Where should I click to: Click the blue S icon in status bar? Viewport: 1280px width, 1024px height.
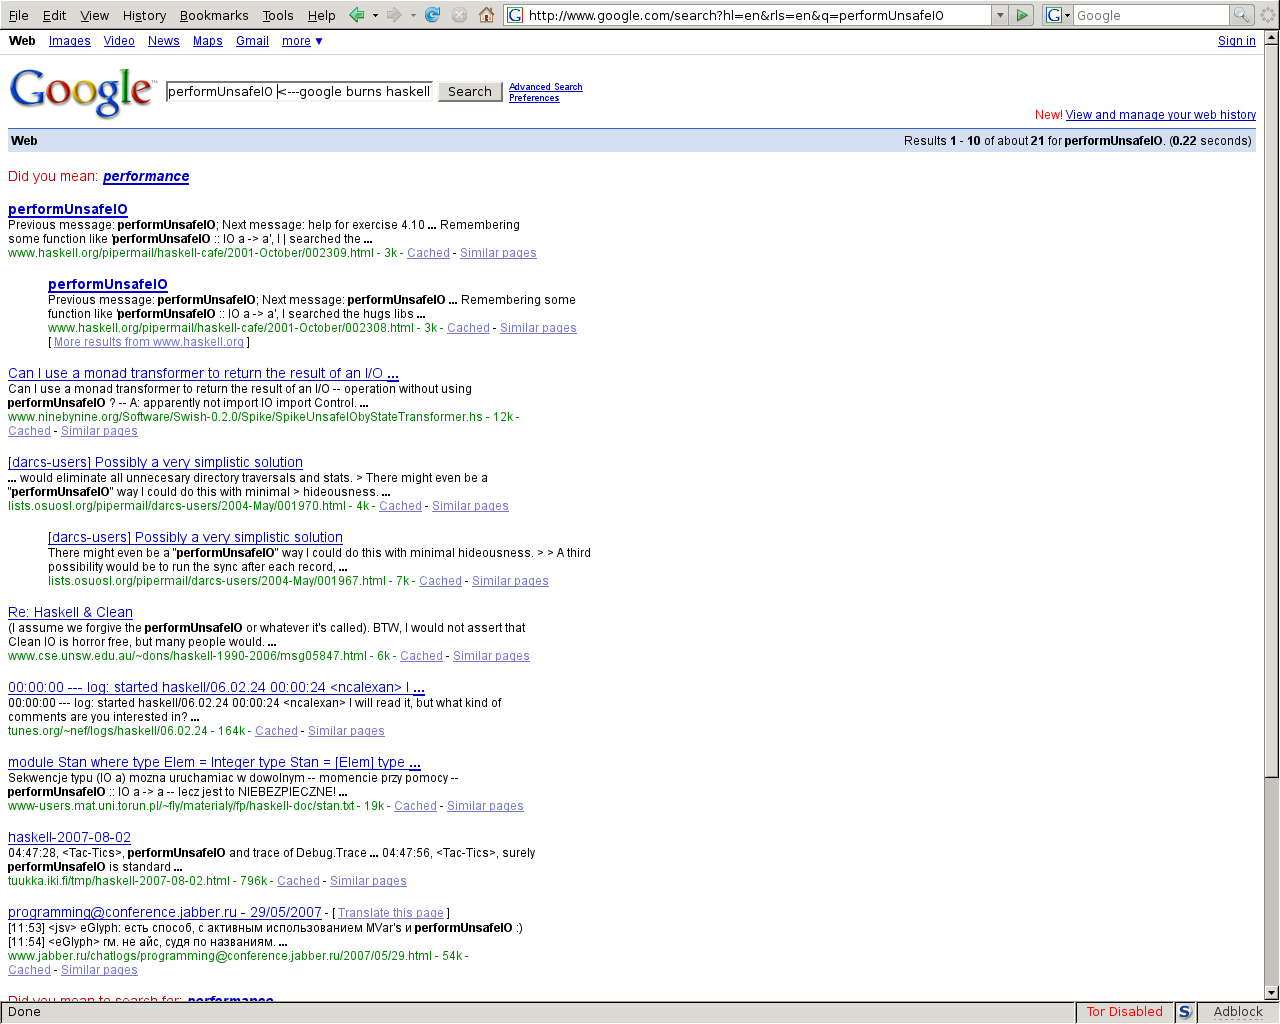pyautogui.click(x=1185, y=1012)
